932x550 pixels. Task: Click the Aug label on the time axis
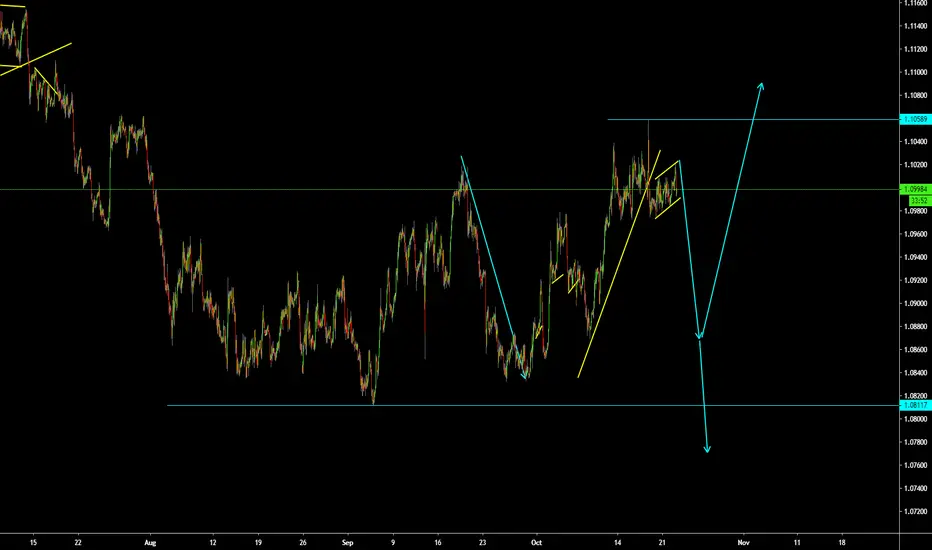tap(150, 542)
